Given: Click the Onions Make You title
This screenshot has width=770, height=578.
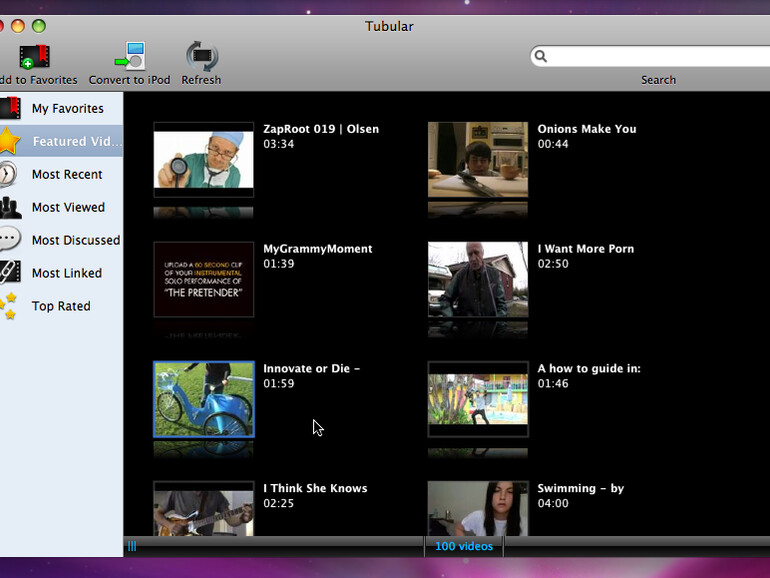Looking at the screenshot, I should coord(587,129).
